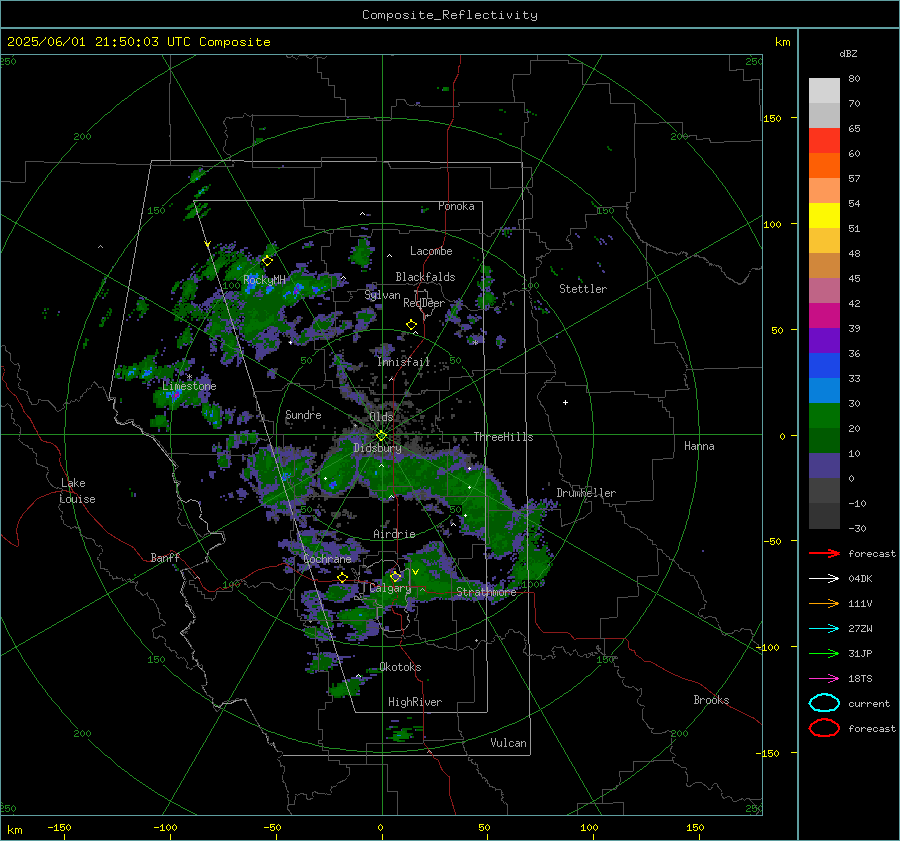Image resolution: width=900 pixels, height=841 pixels.
Task: Click the Sundre label
Action: pos(303,415)
